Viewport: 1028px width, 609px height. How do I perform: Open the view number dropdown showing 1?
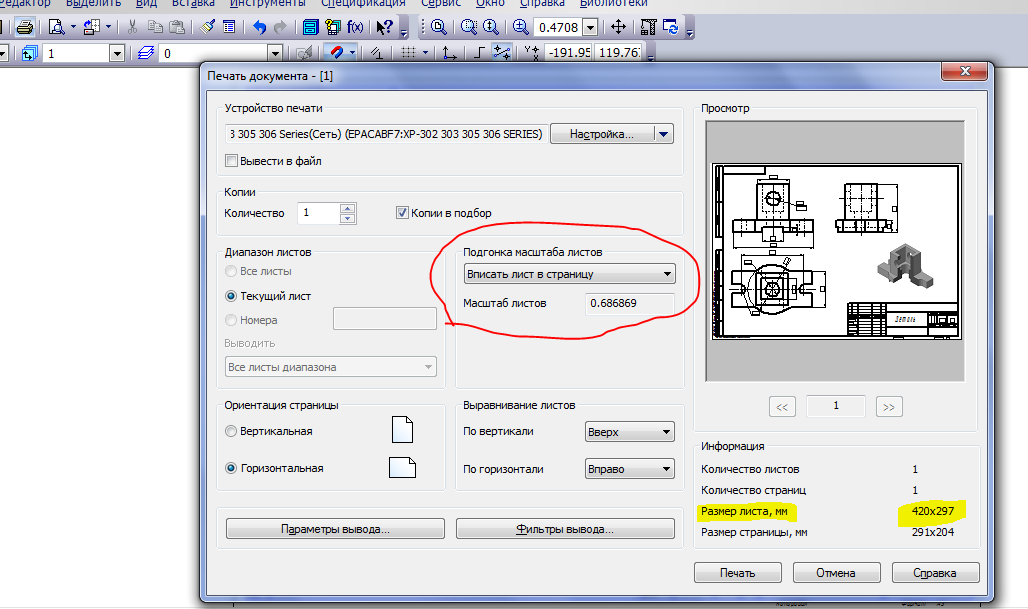point(117,53)
